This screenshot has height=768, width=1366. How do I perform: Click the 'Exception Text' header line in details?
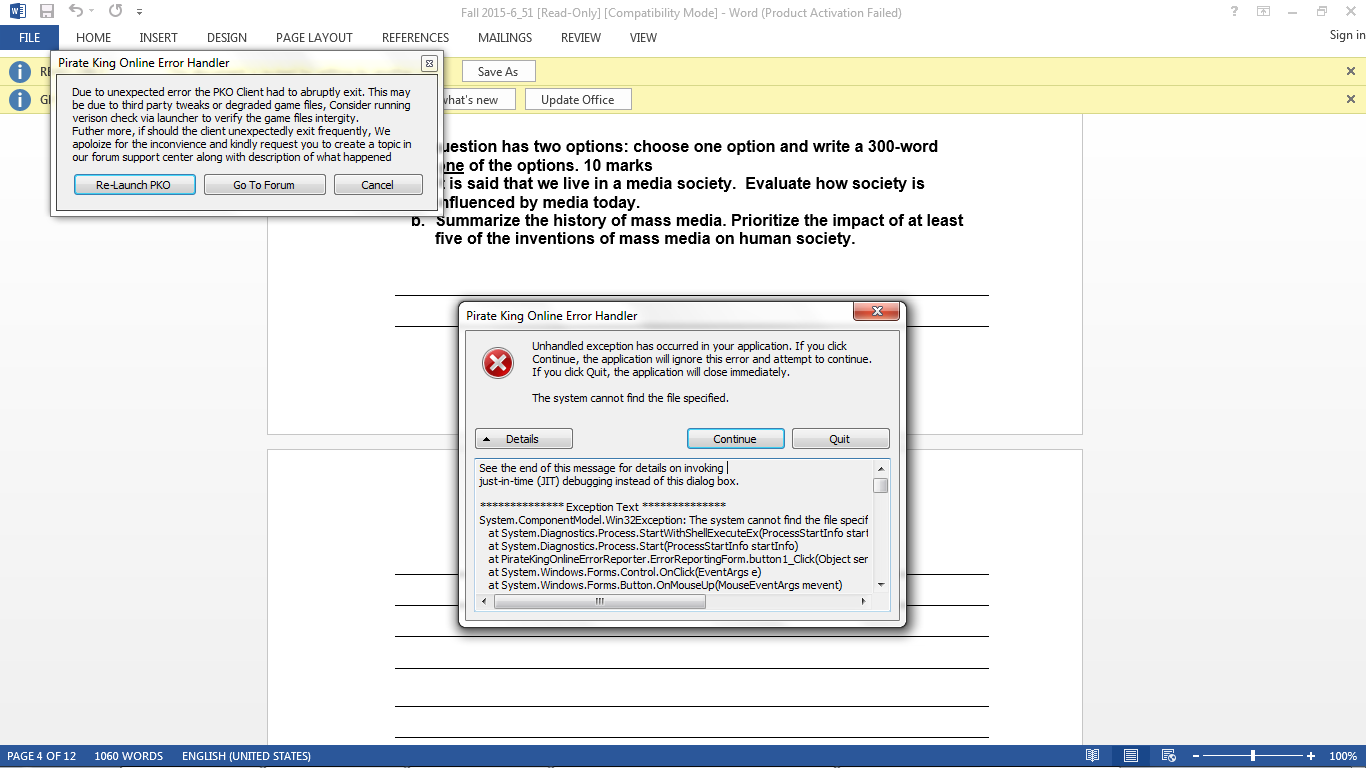603,507
